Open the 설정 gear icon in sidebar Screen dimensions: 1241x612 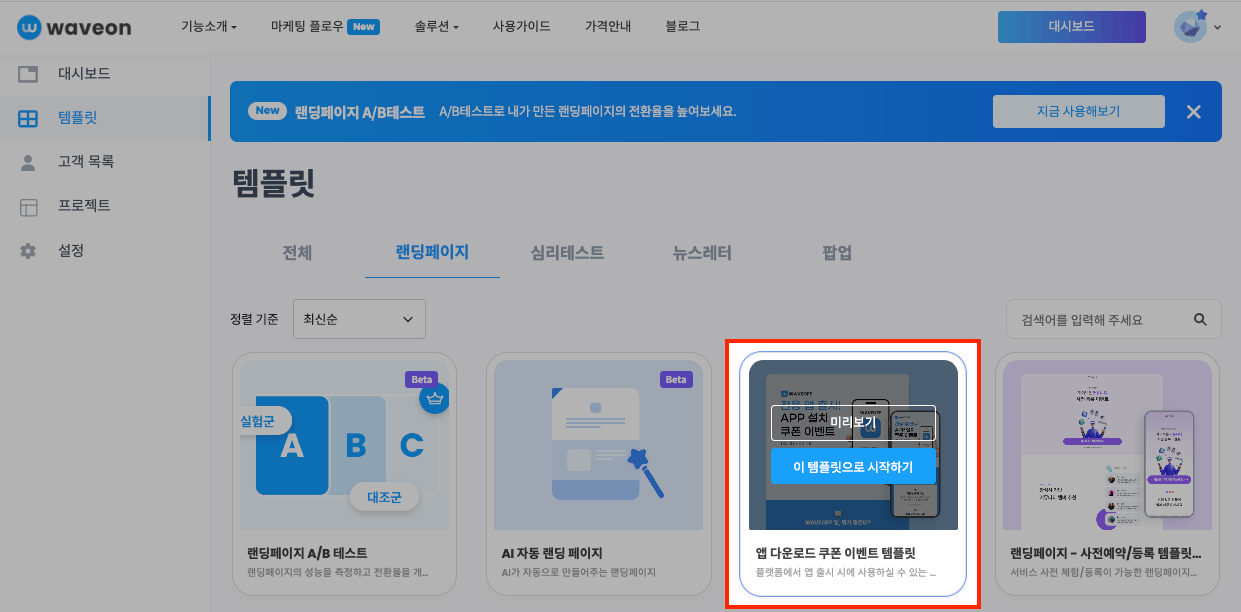(27, 250)
